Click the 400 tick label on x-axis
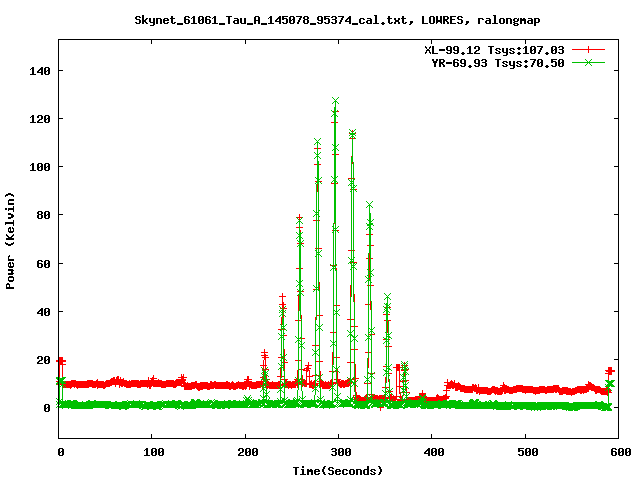 (431, 453)
